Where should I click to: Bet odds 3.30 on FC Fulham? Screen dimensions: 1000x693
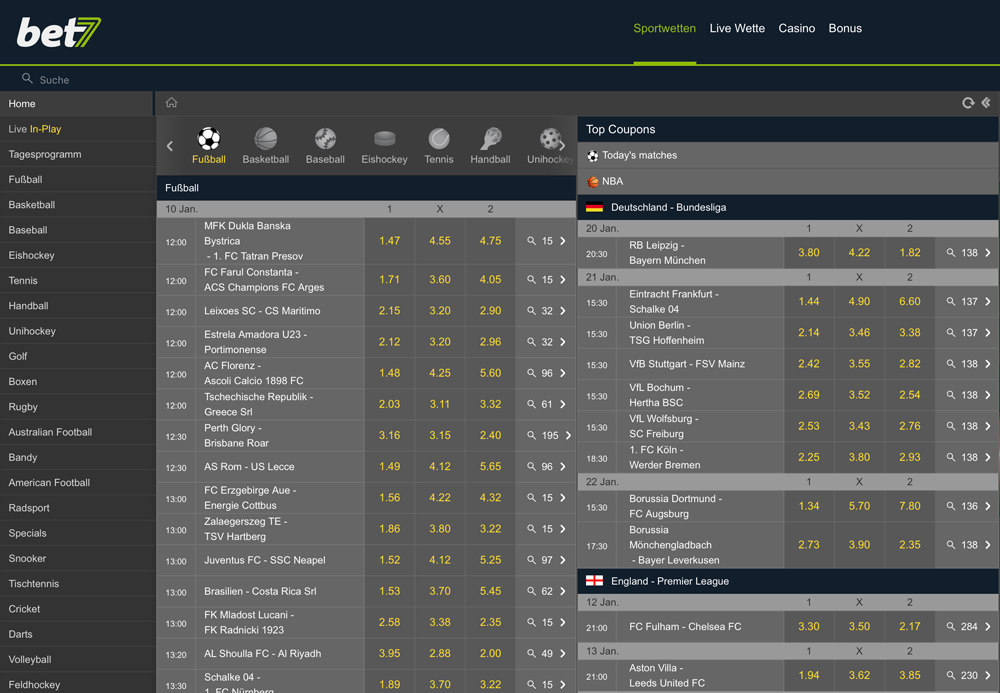[809, 626]
